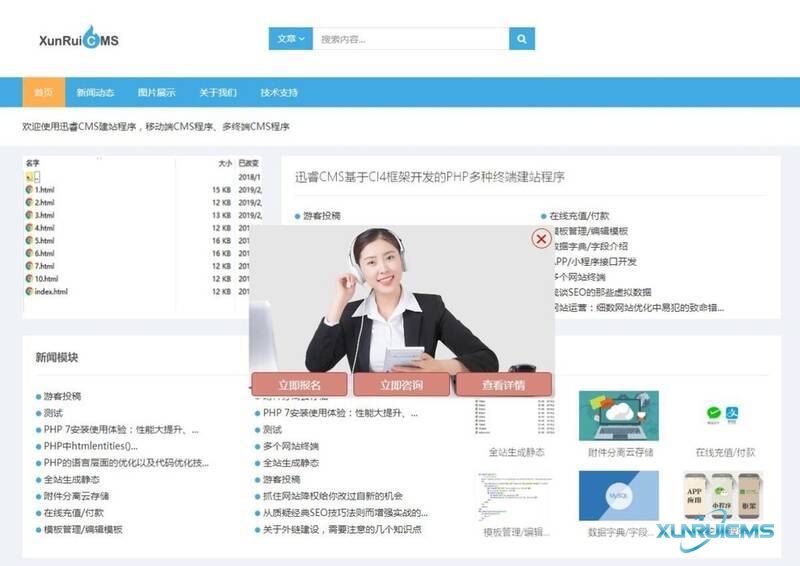Open the WeChat/Alipay payment icons image
800x566 pixels.
pyautogui.click(x=722, y=414)
